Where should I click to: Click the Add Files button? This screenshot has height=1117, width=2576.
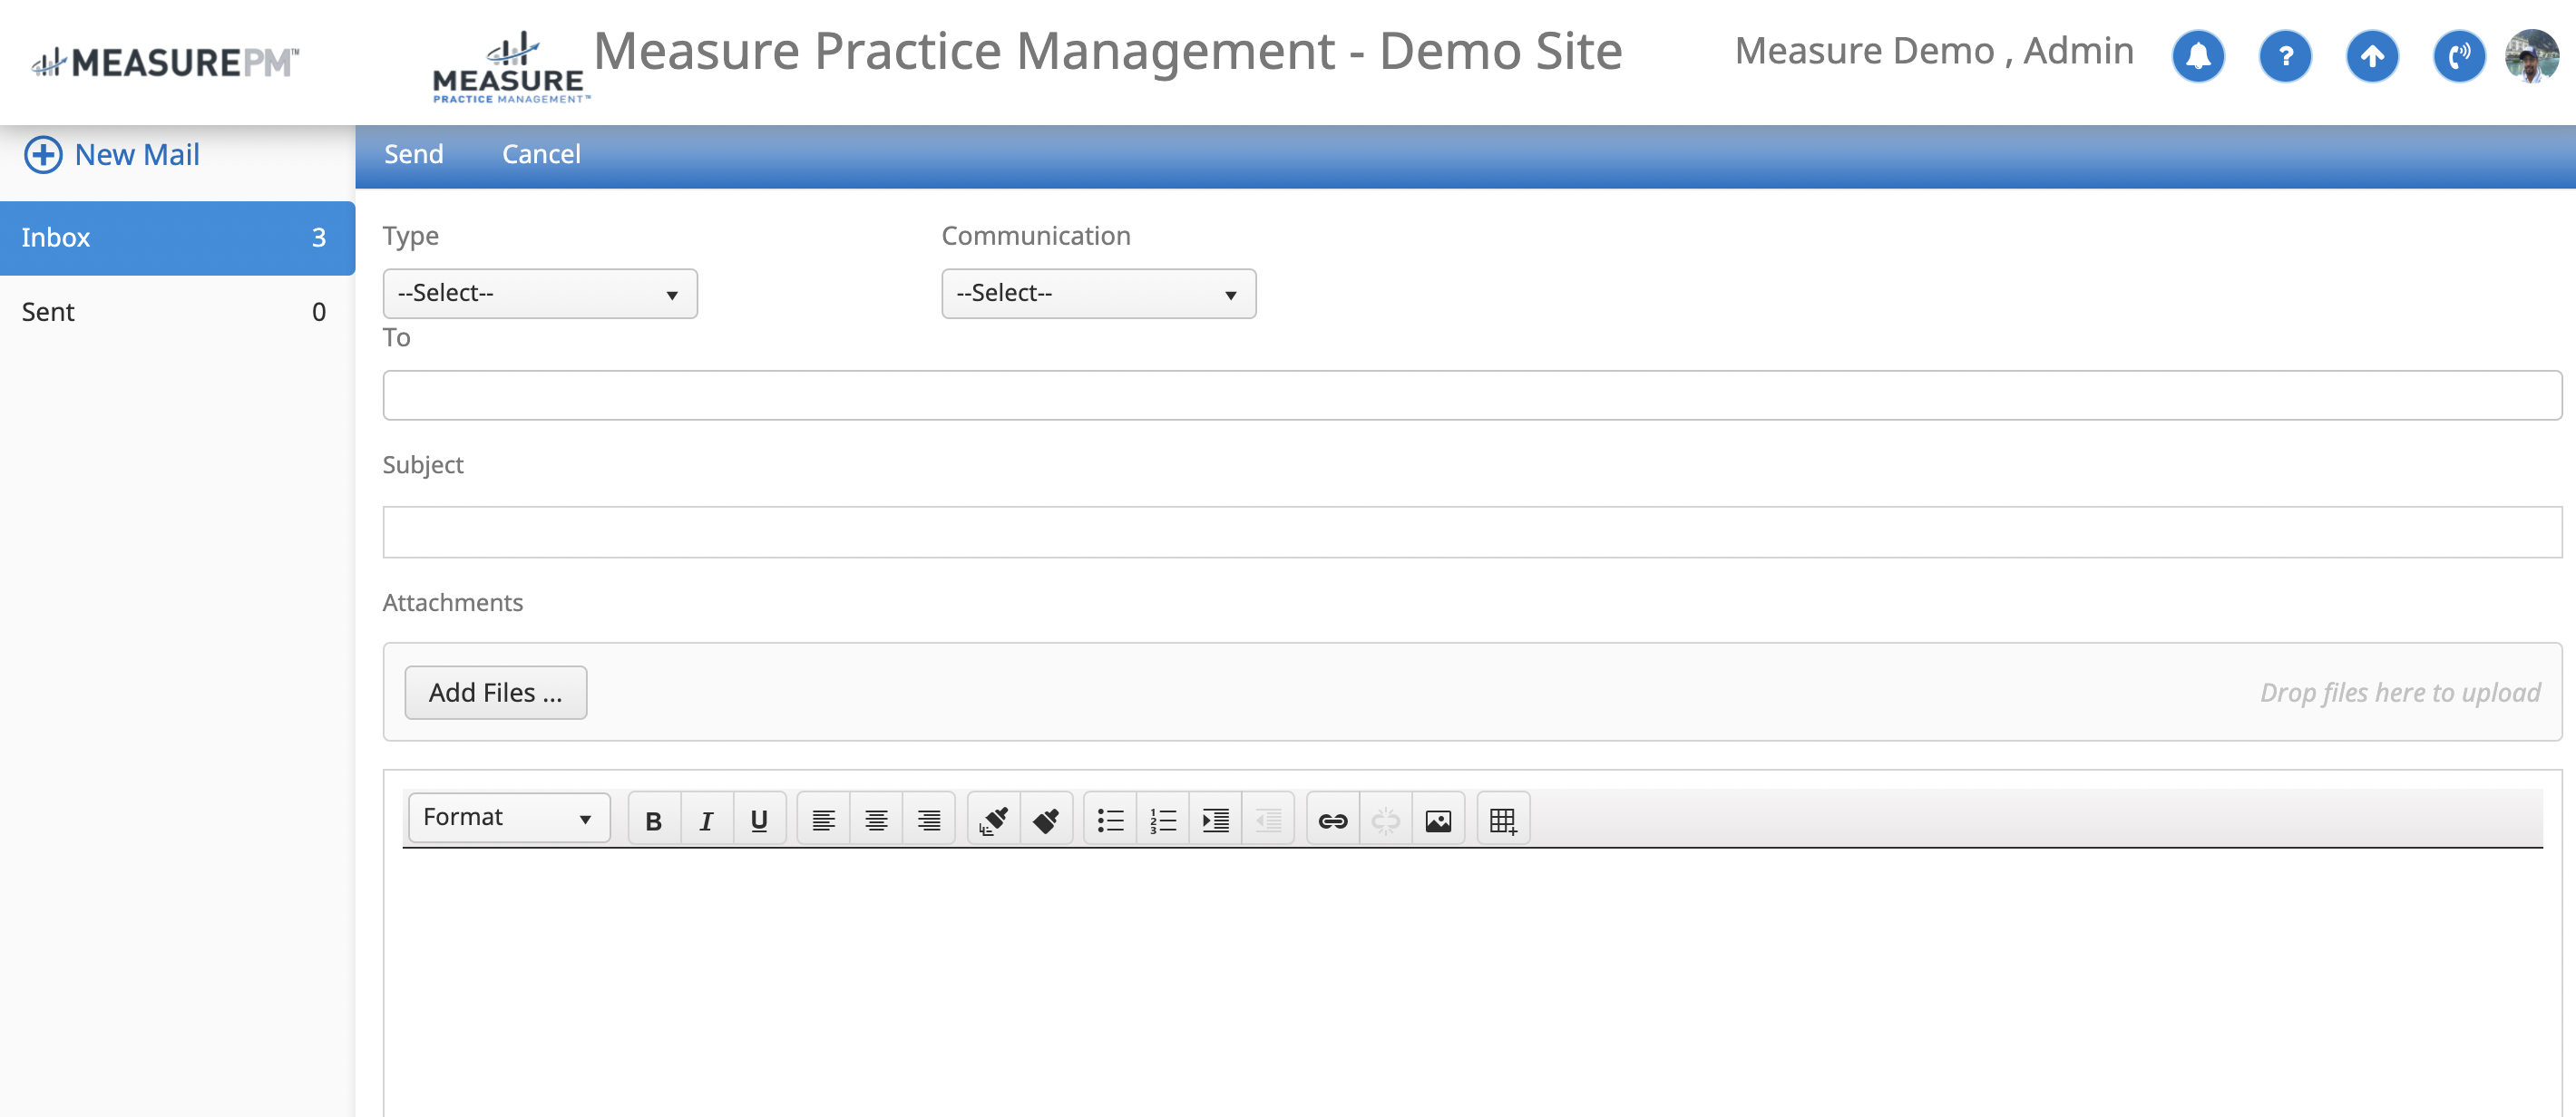(495, 692)
